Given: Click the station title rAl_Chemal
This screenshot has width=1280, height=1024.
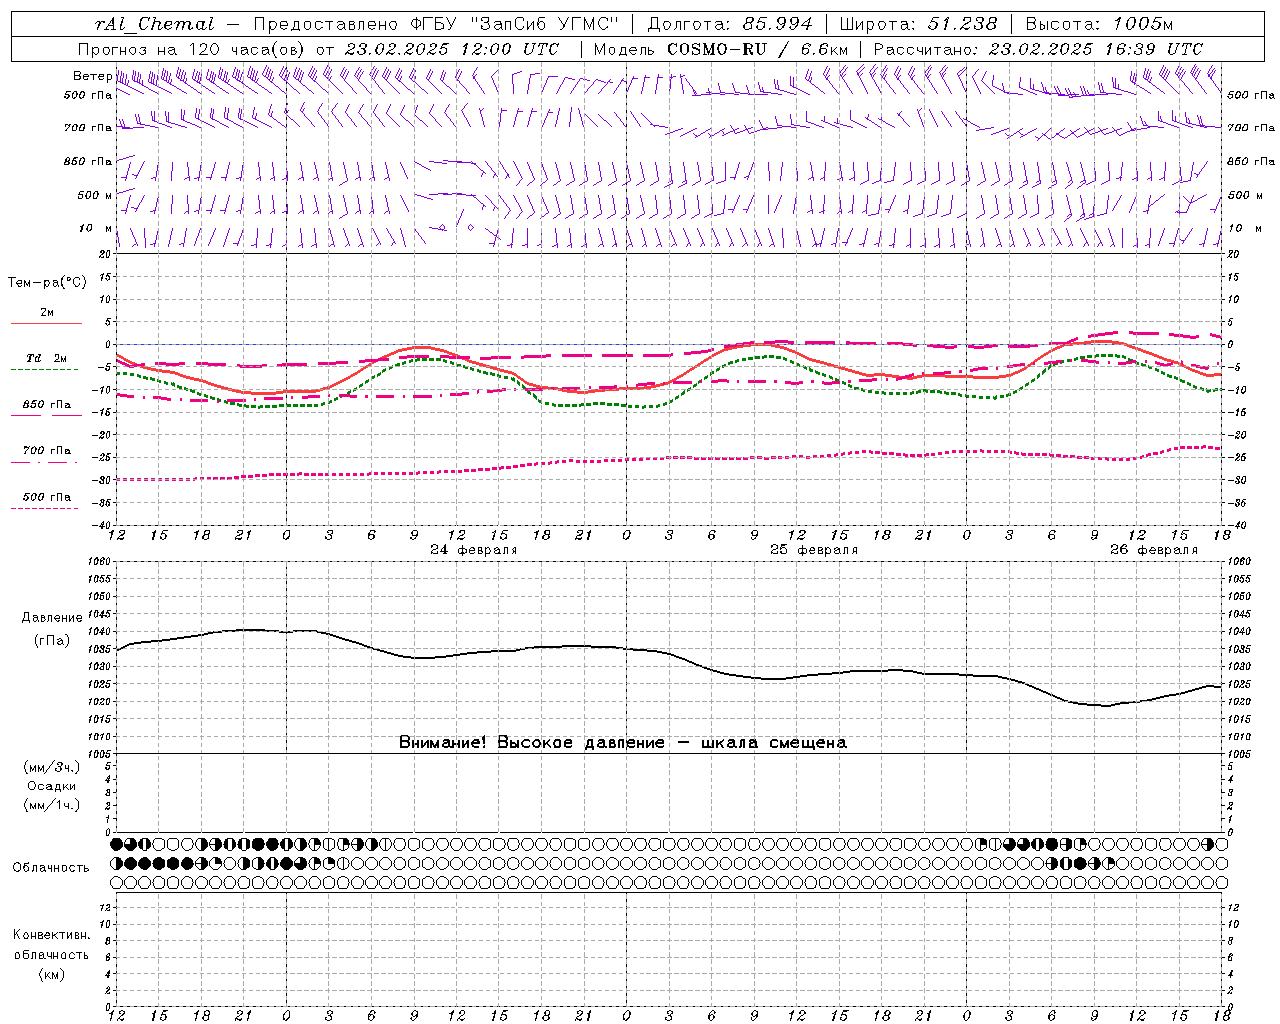Looking at the screenshot, I should pos(154,24).
